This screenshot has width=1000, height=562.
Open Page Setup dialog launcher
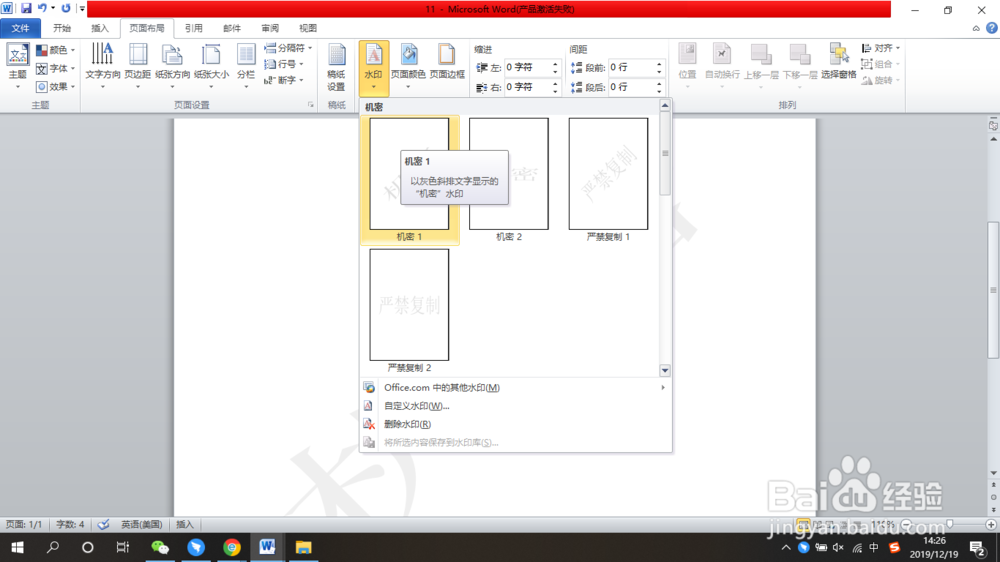coord(311,105)
